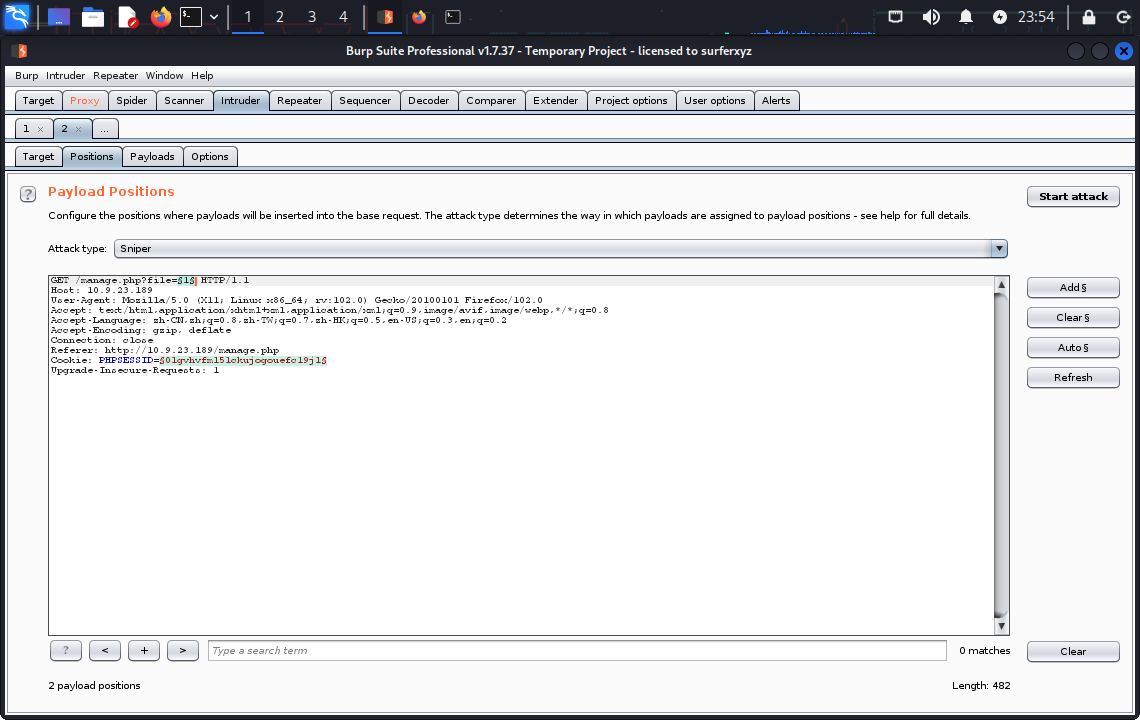Click the Show Desktop panel icon
The image size is (1140, 720).
59,17
